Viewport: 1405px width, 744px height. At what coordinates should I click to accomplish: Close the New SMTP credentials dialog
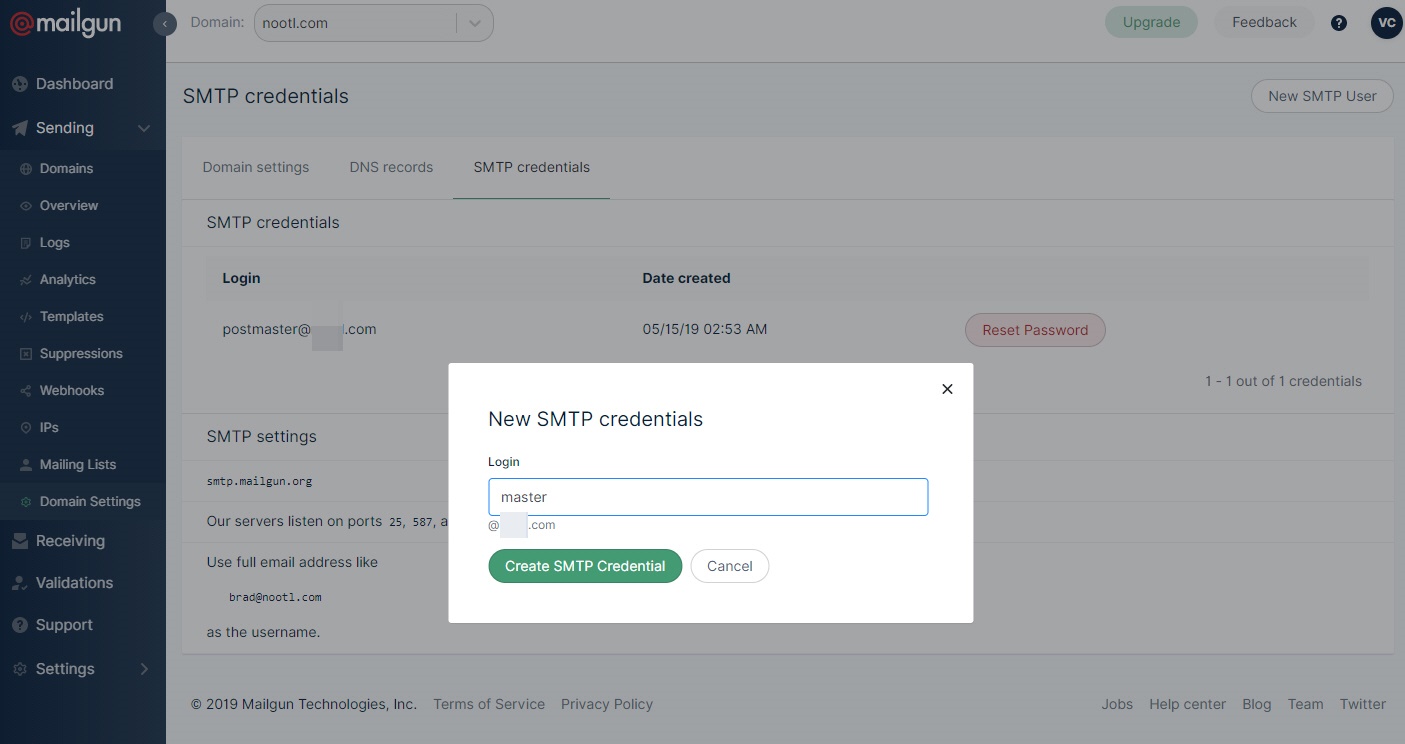[947, 389]
